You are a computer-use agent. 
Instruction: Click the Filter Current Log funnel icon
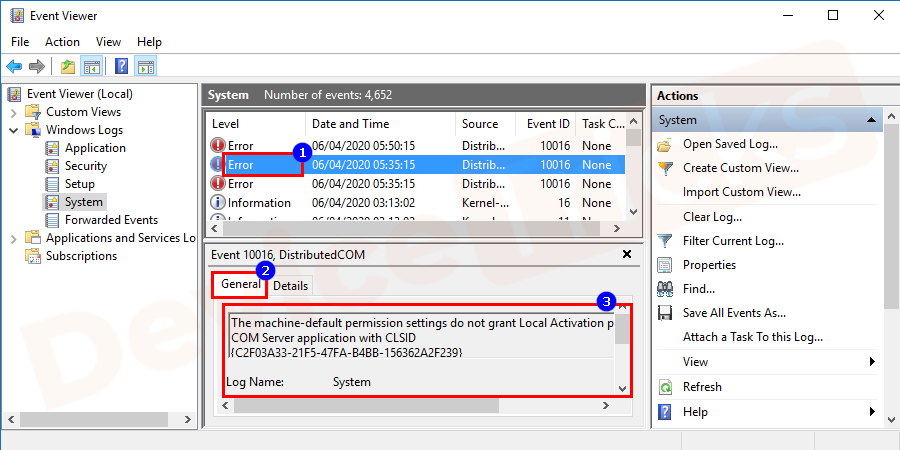tap(665, 240)
